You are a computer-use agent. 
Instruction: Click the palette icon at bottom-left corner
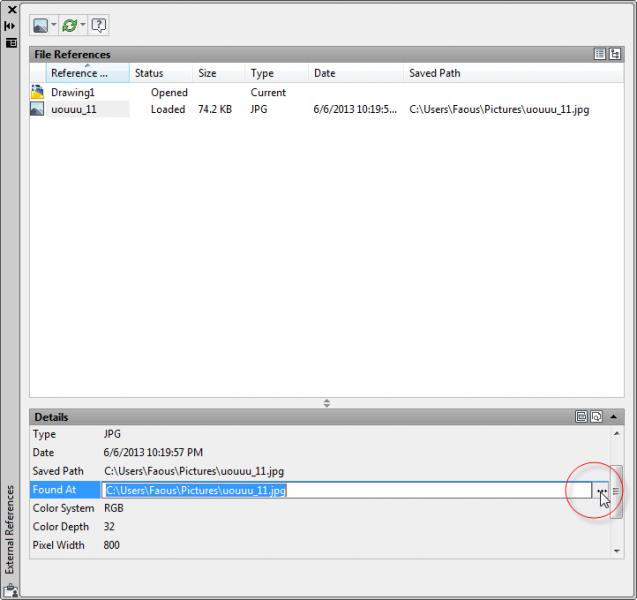[11, 590]
